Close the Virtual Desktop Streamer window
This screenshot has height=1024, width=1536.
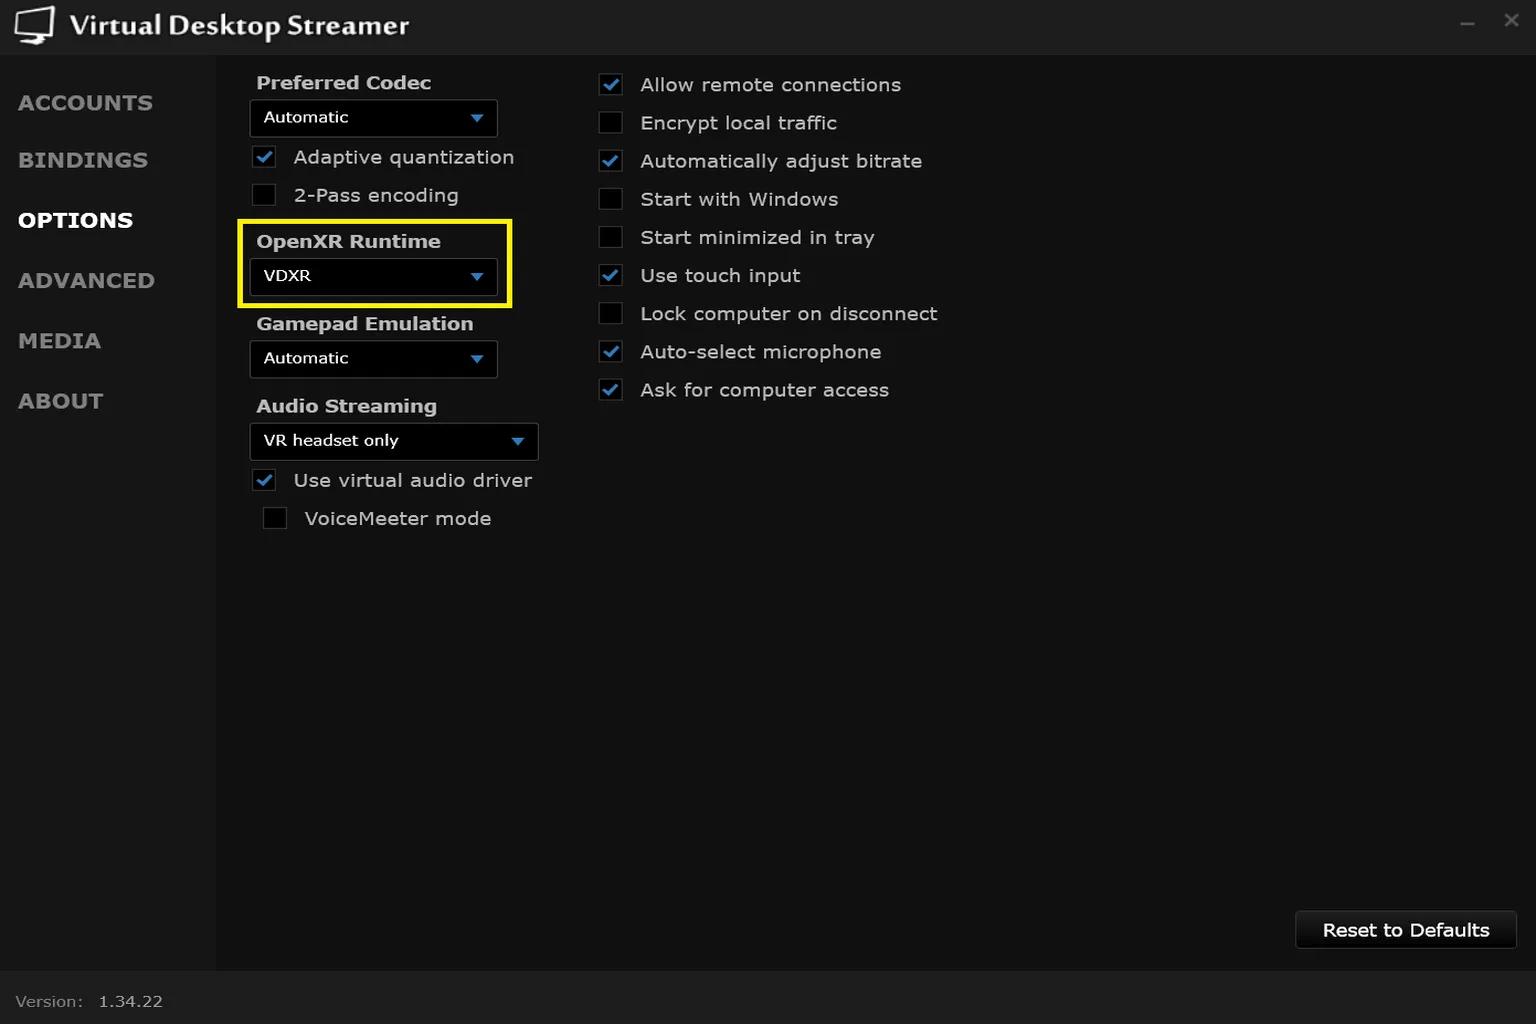point(1511,20)
